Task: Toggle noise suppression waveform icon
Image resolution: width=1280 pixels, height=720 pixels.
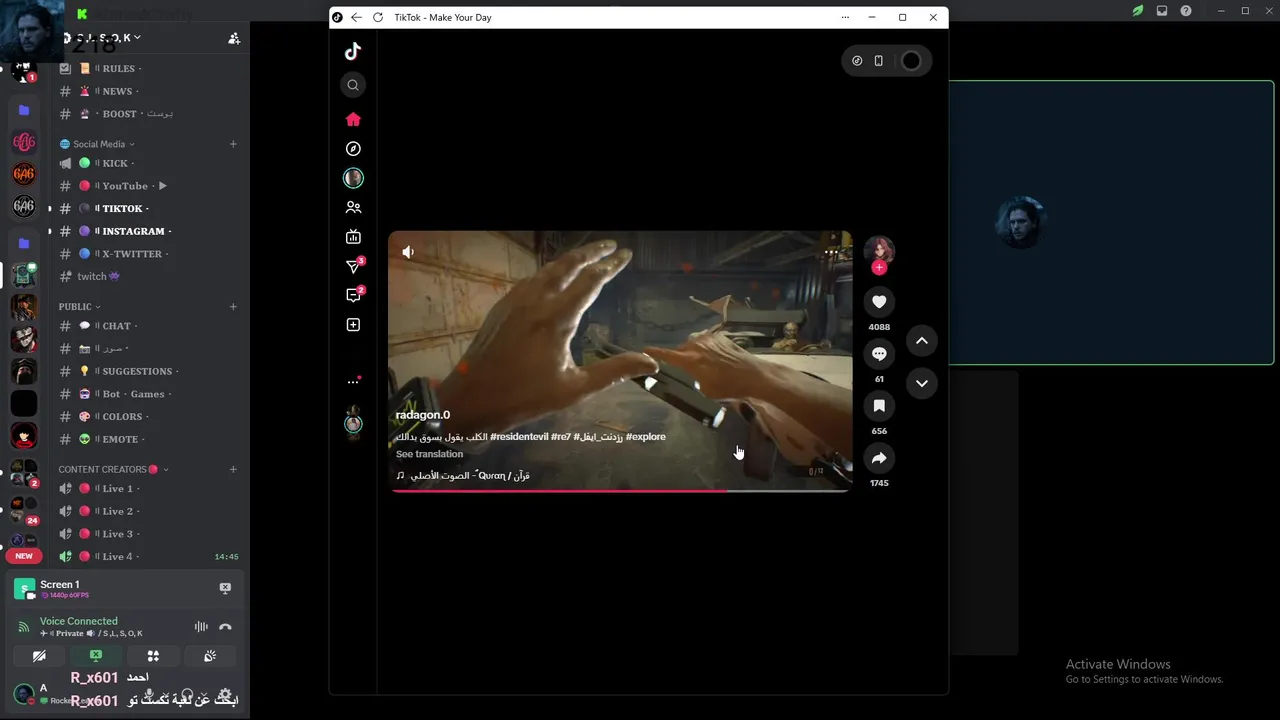Action: pos(201,627)
